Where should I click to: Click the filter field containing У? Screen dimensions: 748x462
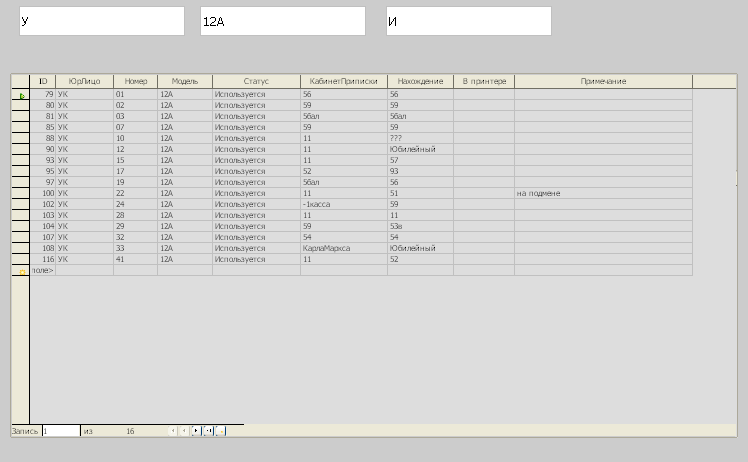pyautogui.click(x=102, y=21)
